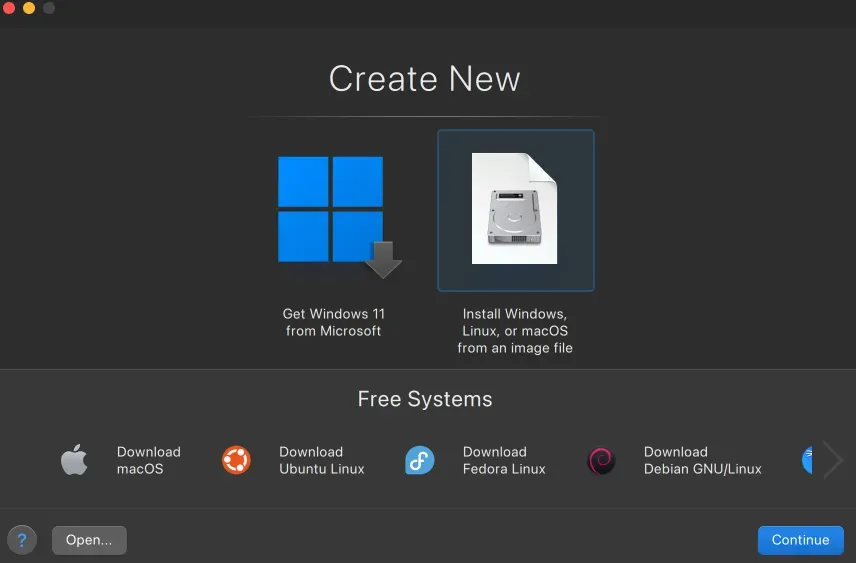Select the Windows 11 logo download icon
The height and width of the screenshot is (563, 856).
pyautogui.click(x=340, y=217)
